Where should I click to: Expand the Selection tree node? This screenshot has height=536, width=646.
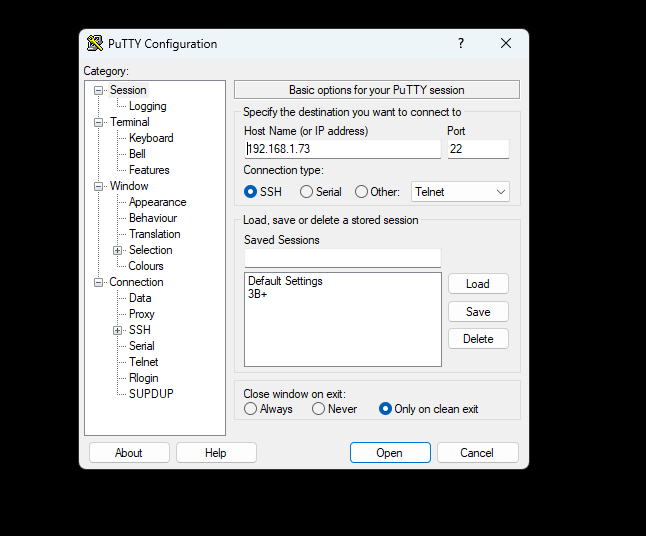[x=117, y=250]
